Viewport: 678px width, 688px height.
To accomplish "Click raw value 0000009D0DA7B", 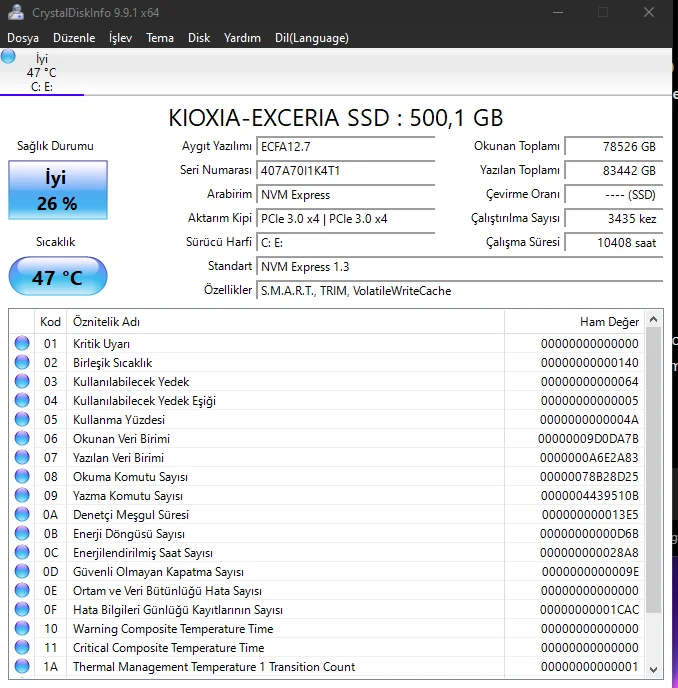I will pyautogui.click(x=588, y=438).
